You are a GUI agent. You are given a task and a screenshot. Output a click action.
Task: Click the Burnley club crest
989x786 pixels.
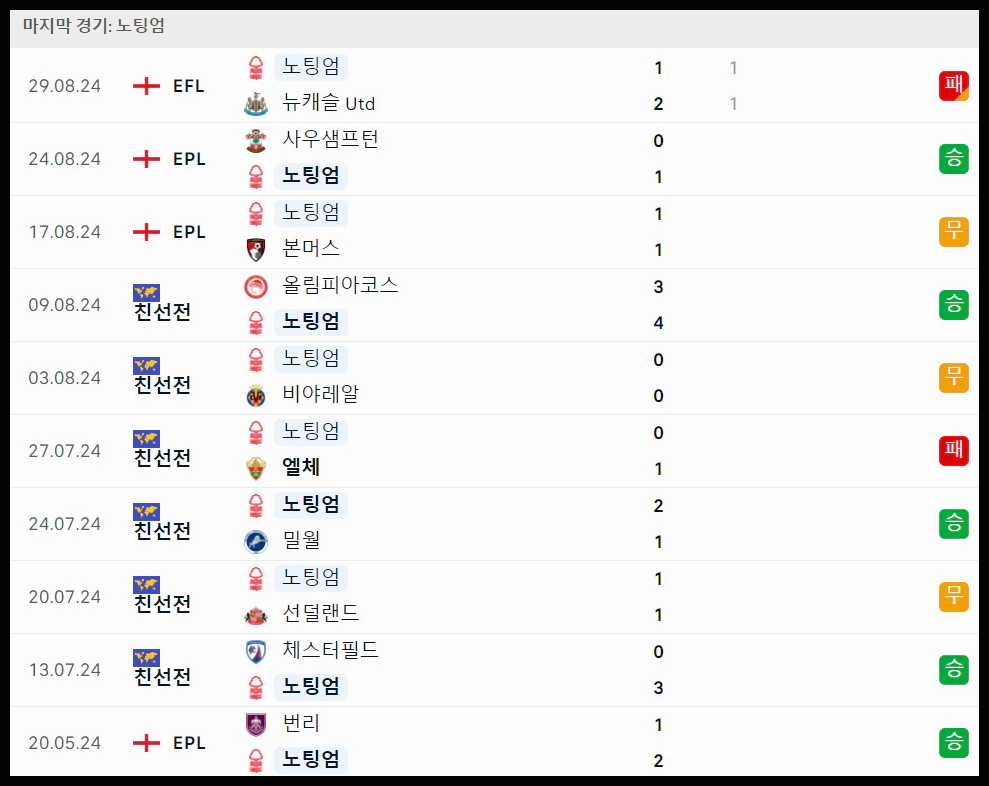(x=255, y=725)
